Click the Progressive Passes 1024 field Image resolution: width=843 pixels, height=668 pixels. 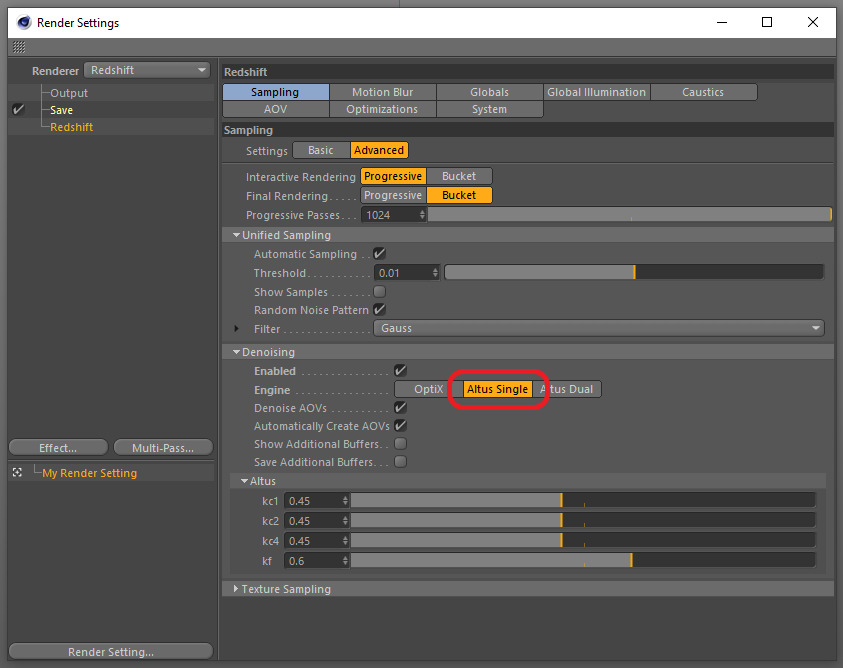coord(390,214)
